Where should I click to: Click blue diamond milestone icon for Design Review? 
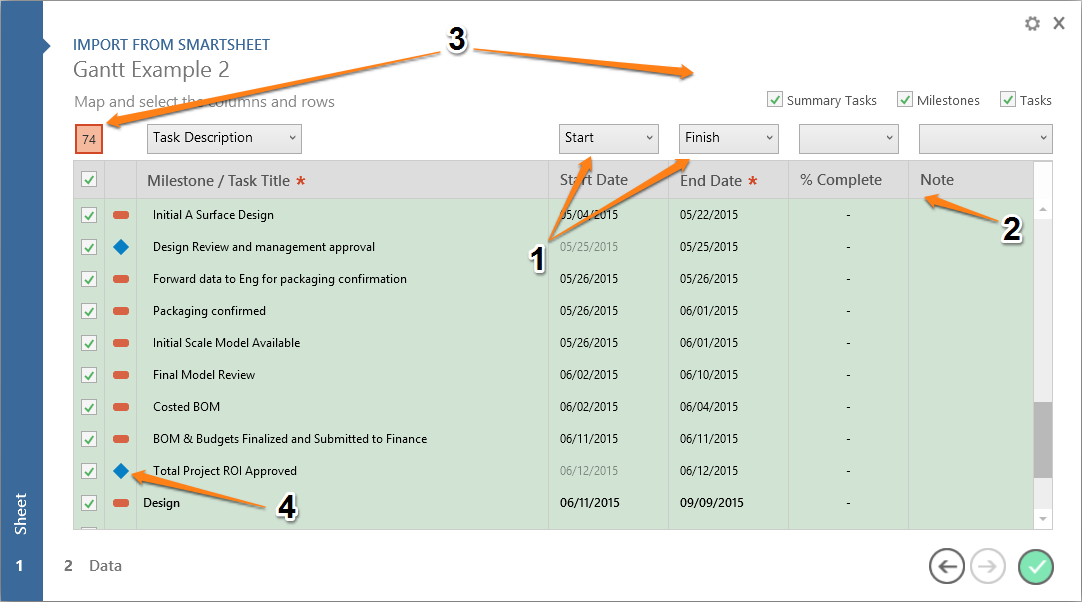[x=121, y=247]
